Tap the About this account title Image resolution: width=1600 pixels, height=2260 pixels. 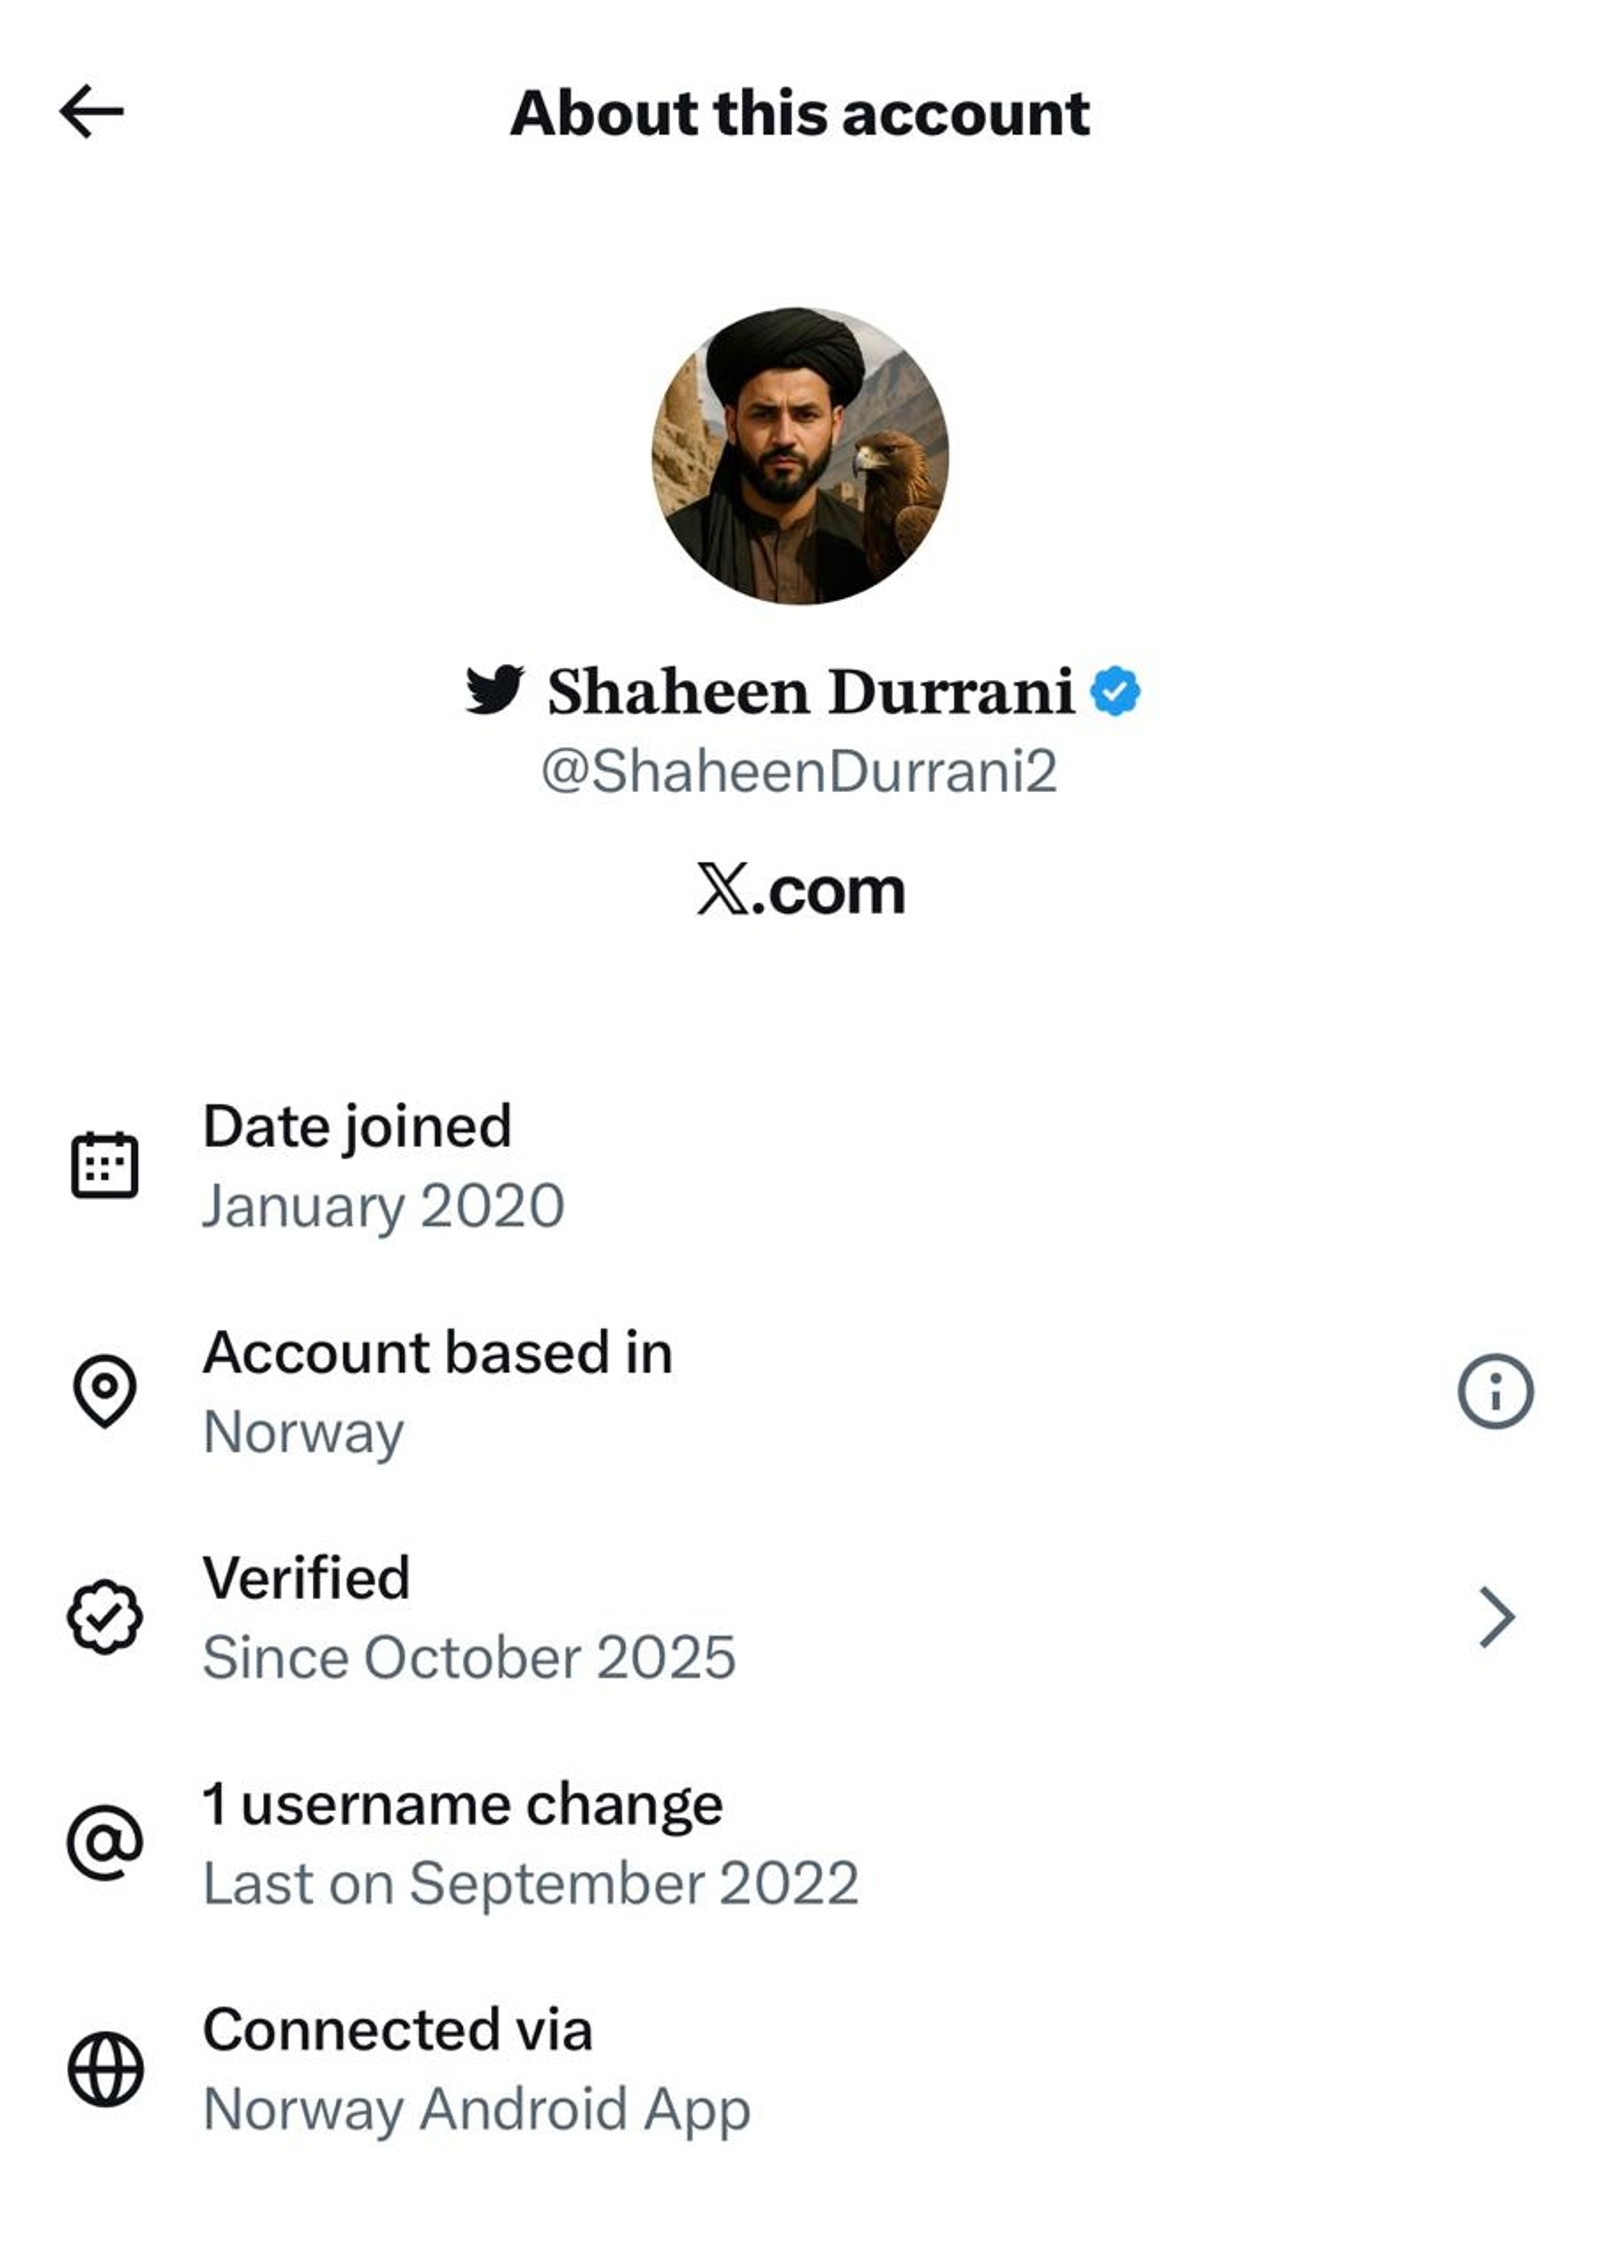pos(799,112)
